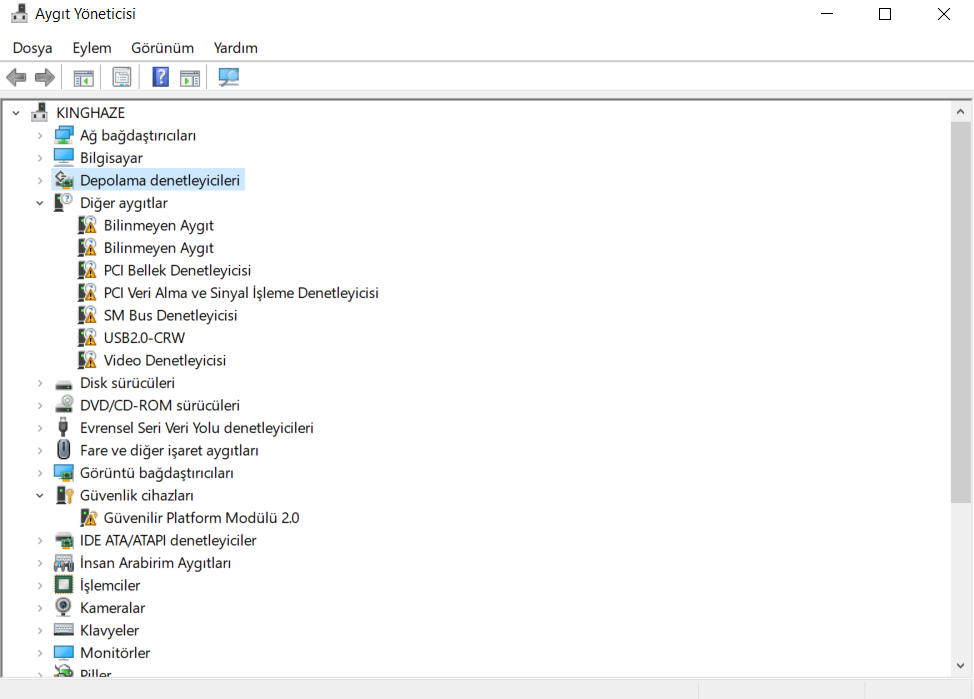Maximize the Aygıt Yöneticisi window

coord(885,14)
